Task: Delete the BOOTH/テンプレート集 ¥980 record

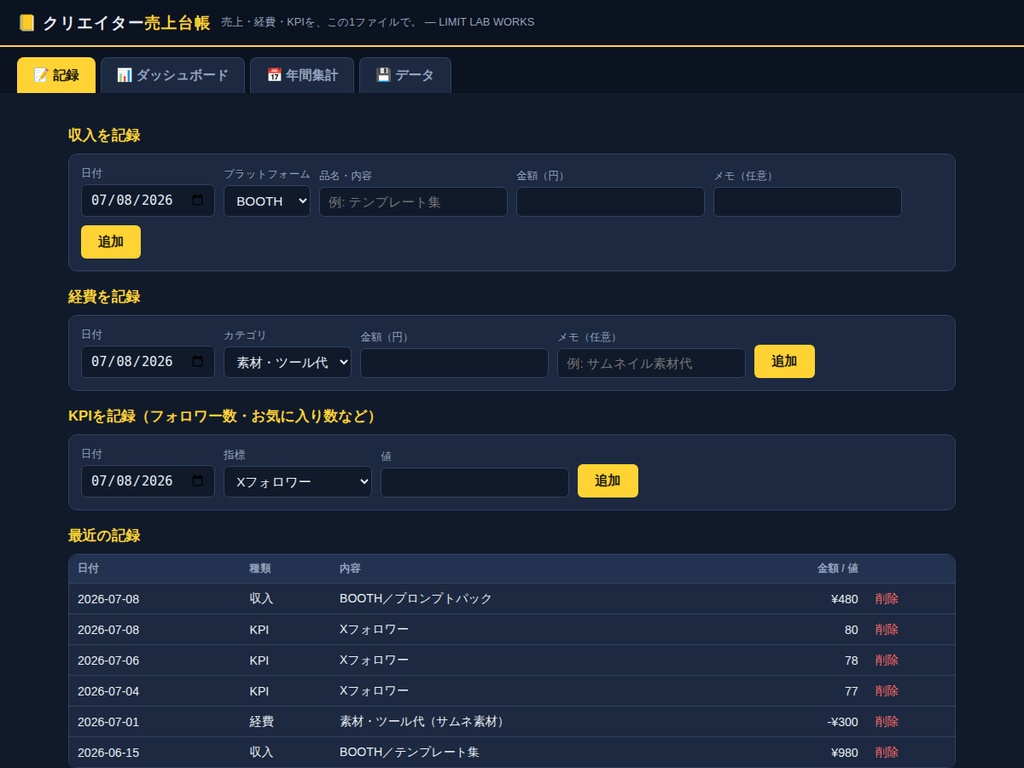Action: [886, 752]
